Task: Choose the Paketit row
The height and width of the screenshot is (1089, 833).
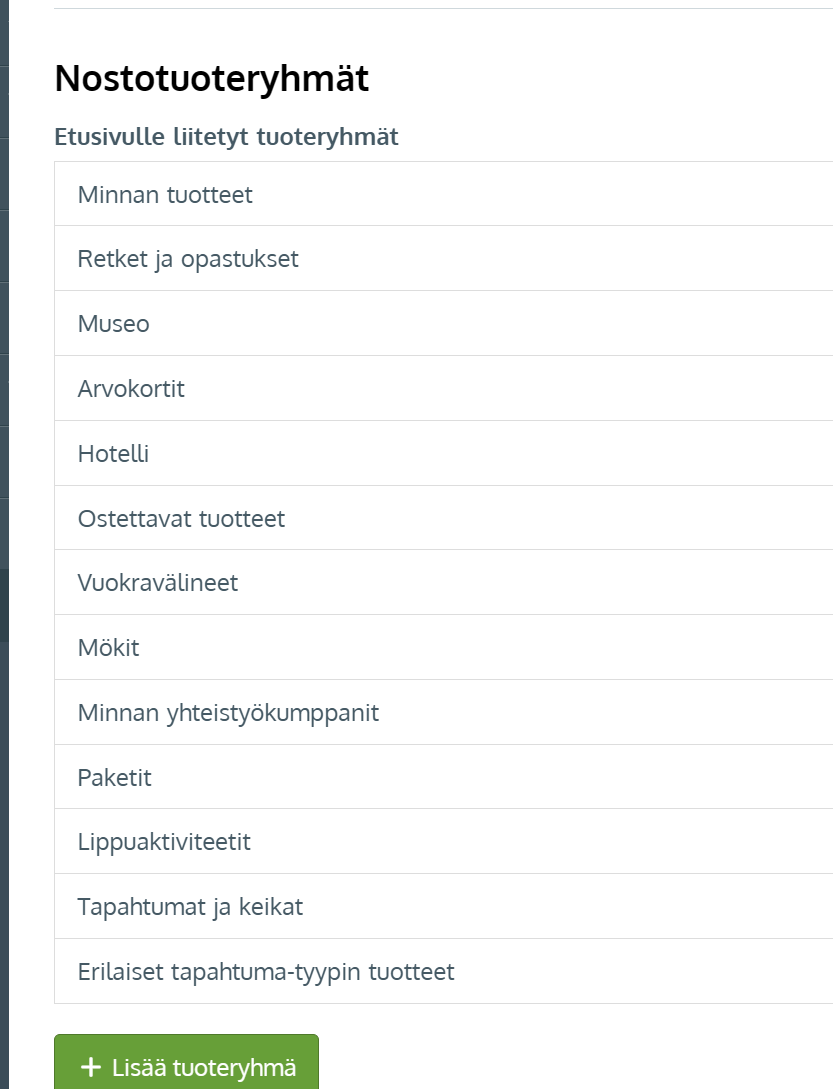Action: coord(443,776)
